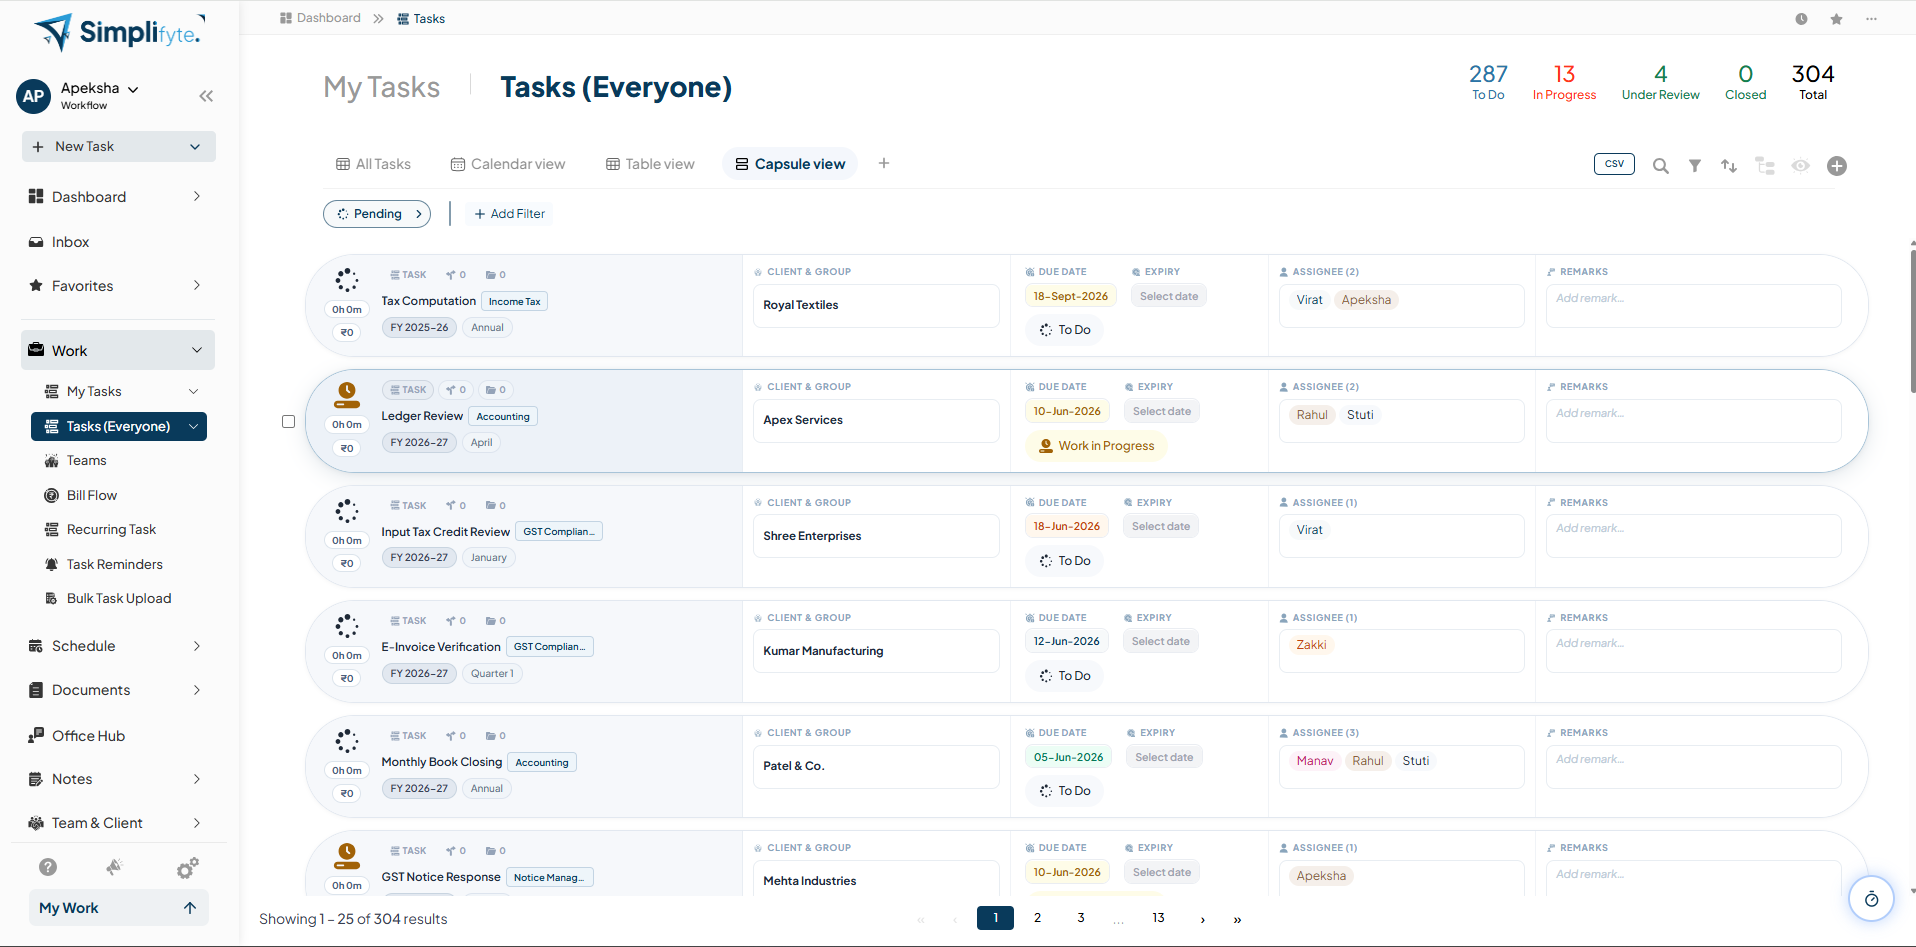
Task: Expand the My Work panel arrow
Action: [x=190, y=908]
